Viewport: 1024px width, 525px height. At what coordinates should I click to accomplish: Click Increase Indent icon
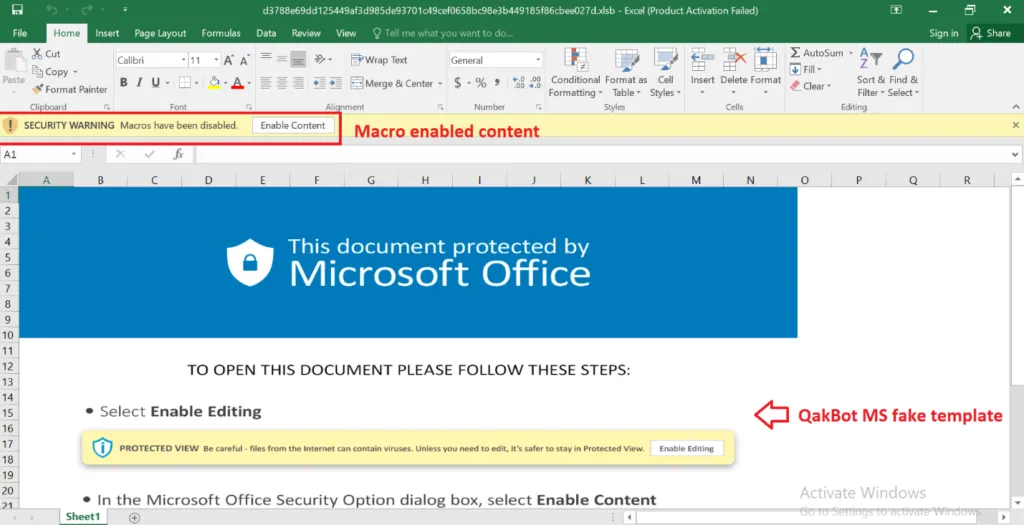tap(335, 83)
